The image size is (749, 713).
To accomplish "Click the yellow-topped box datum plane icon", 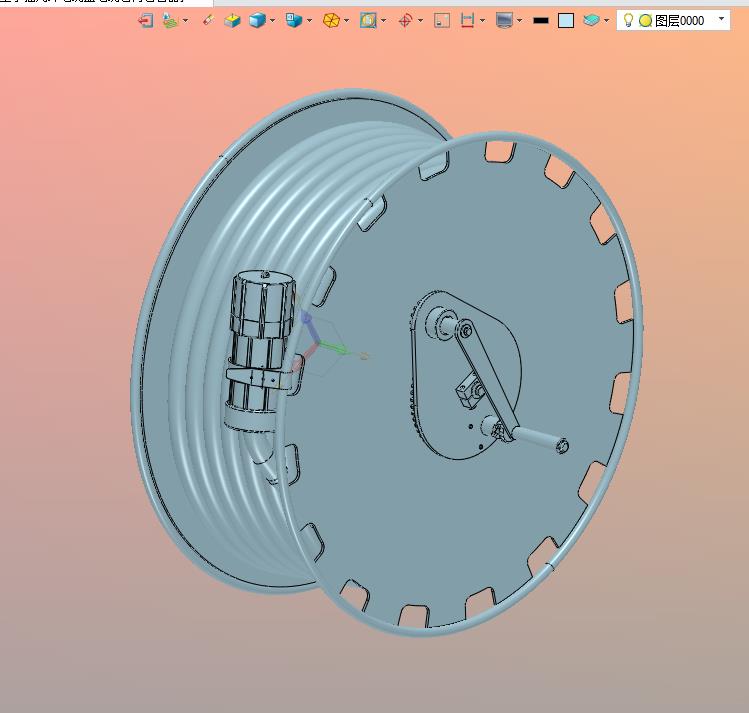I will [233, 21].
